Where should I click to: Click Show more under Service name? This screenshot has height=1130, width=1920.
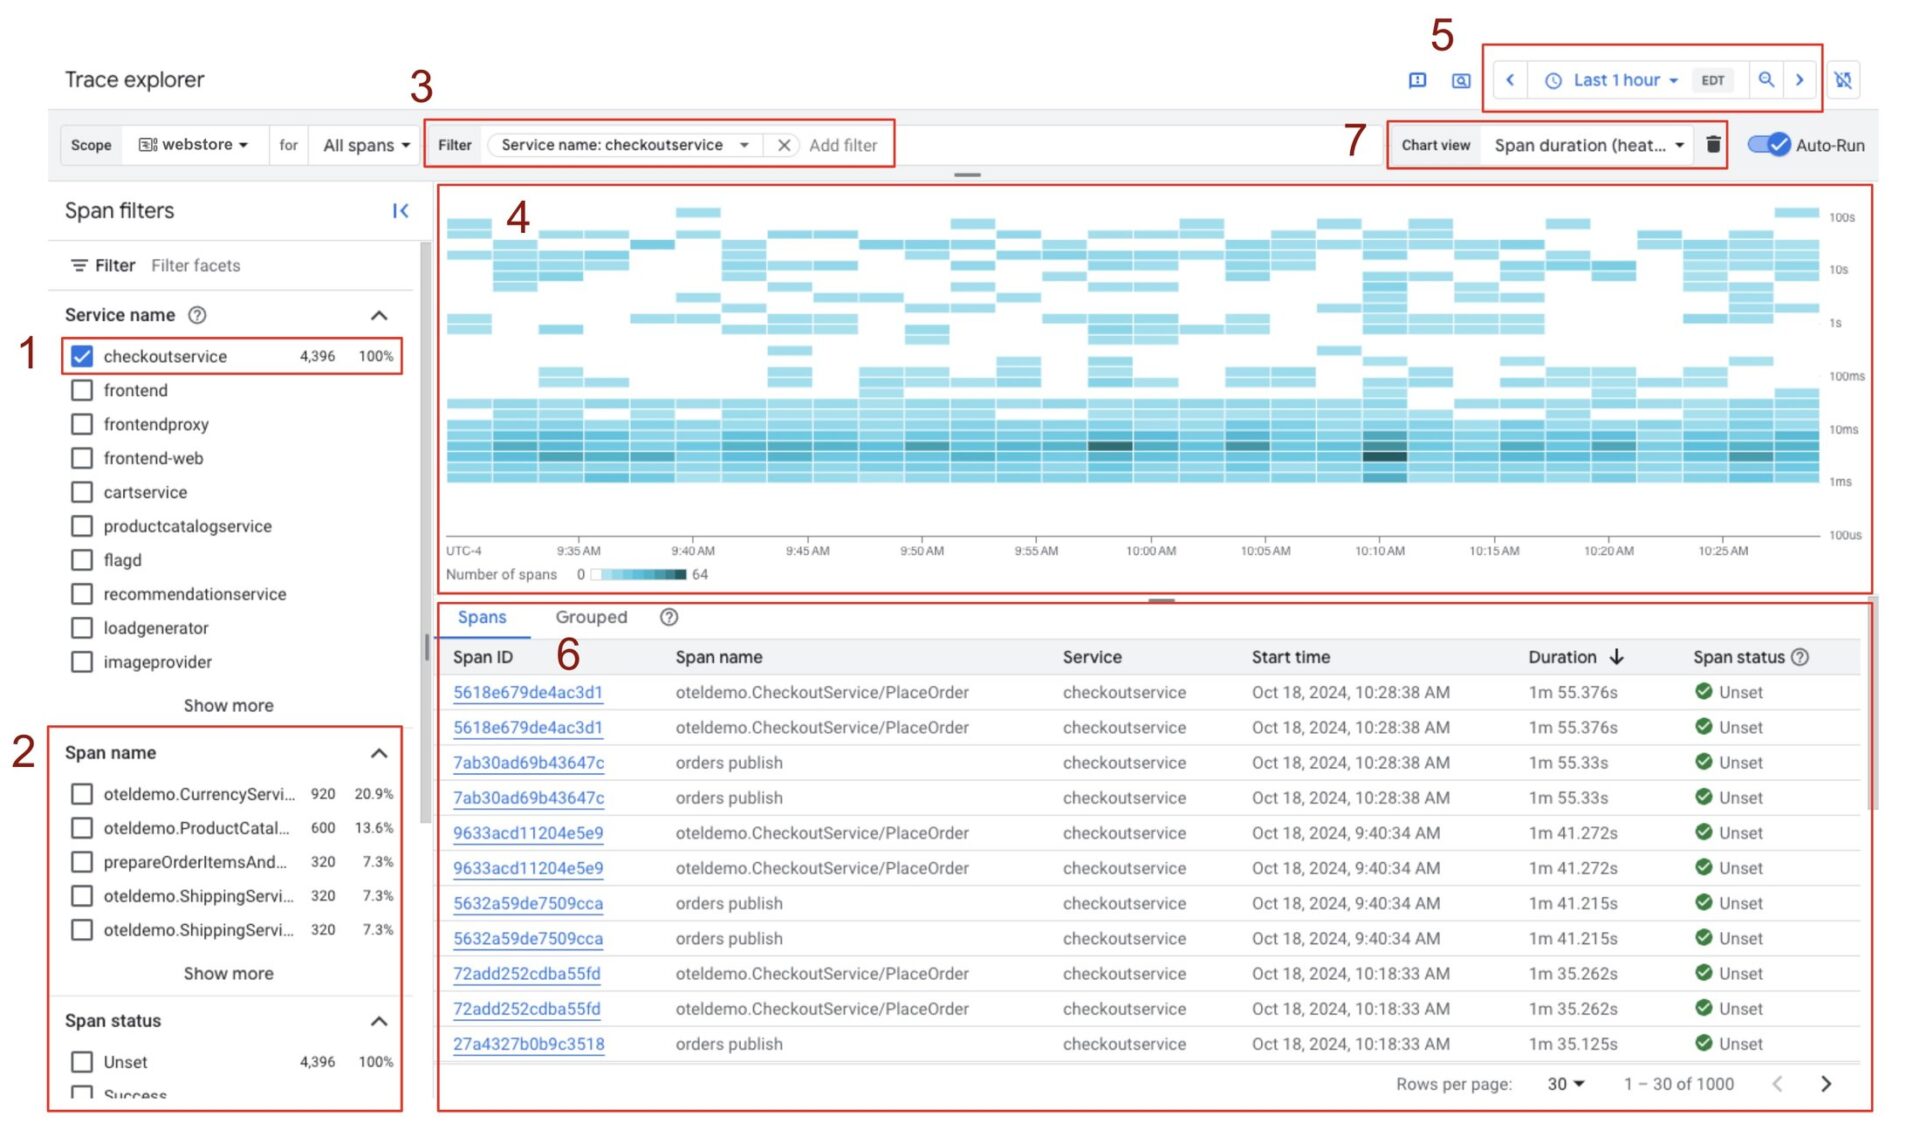pyautogui.click(x=228, y=705)
